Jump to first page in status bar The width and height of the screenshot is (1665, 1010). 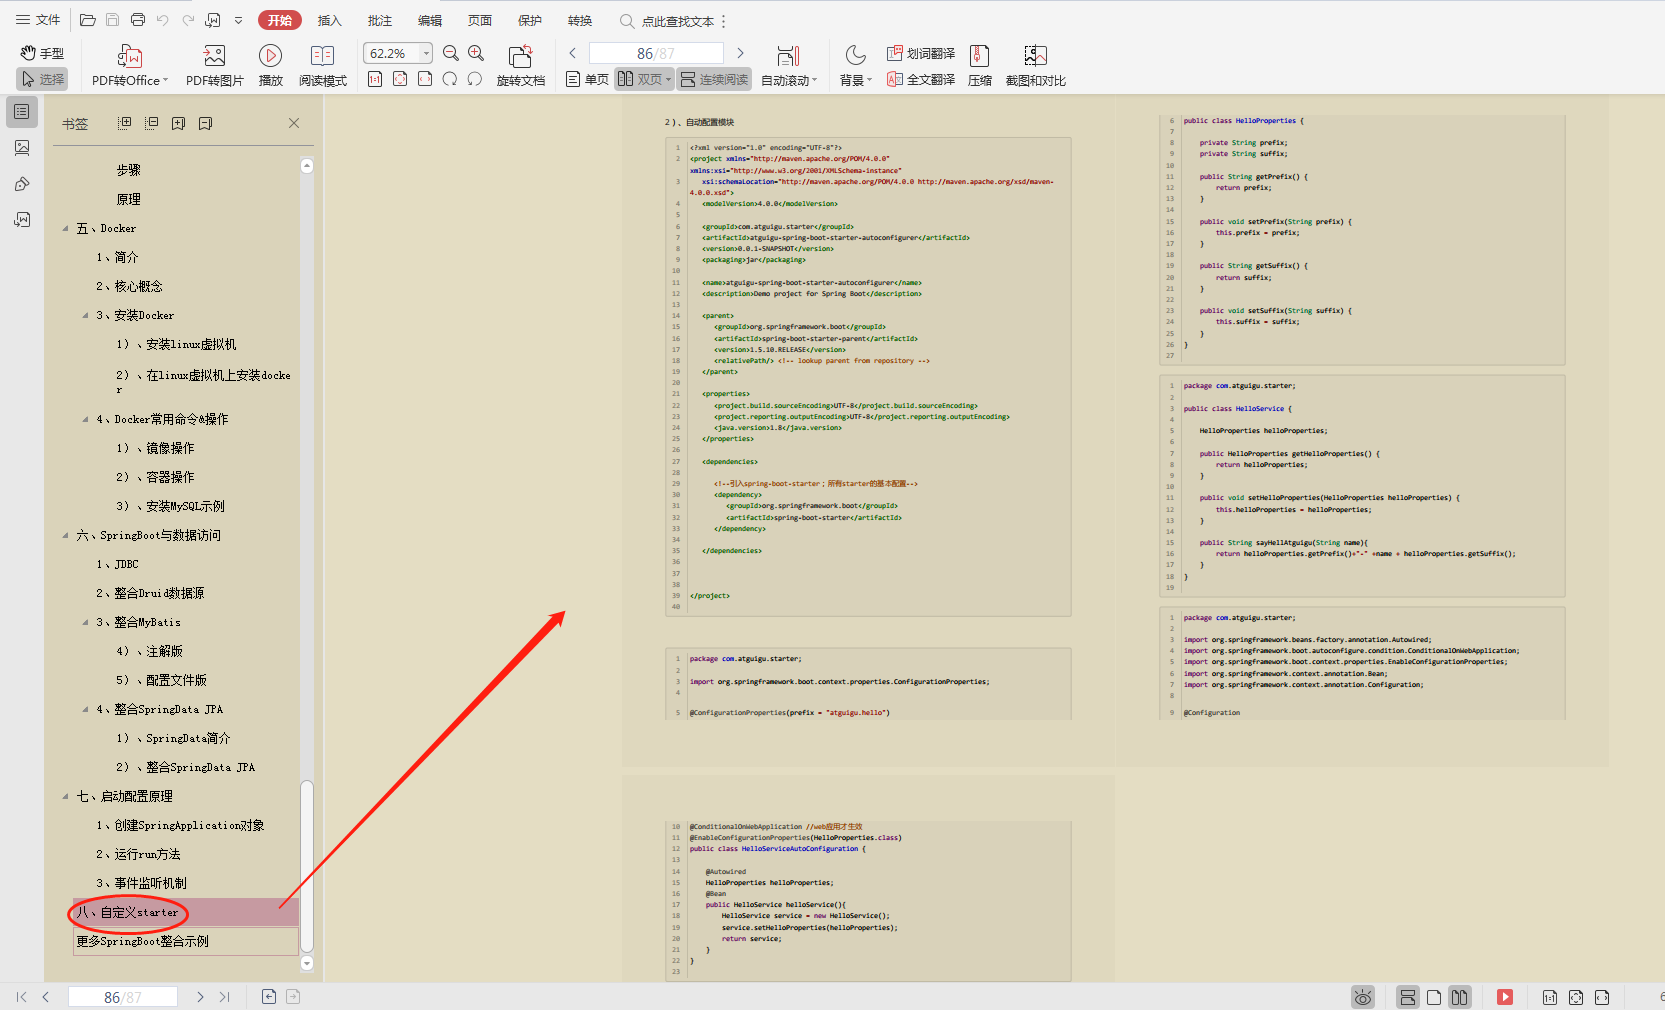coord(22,997)
